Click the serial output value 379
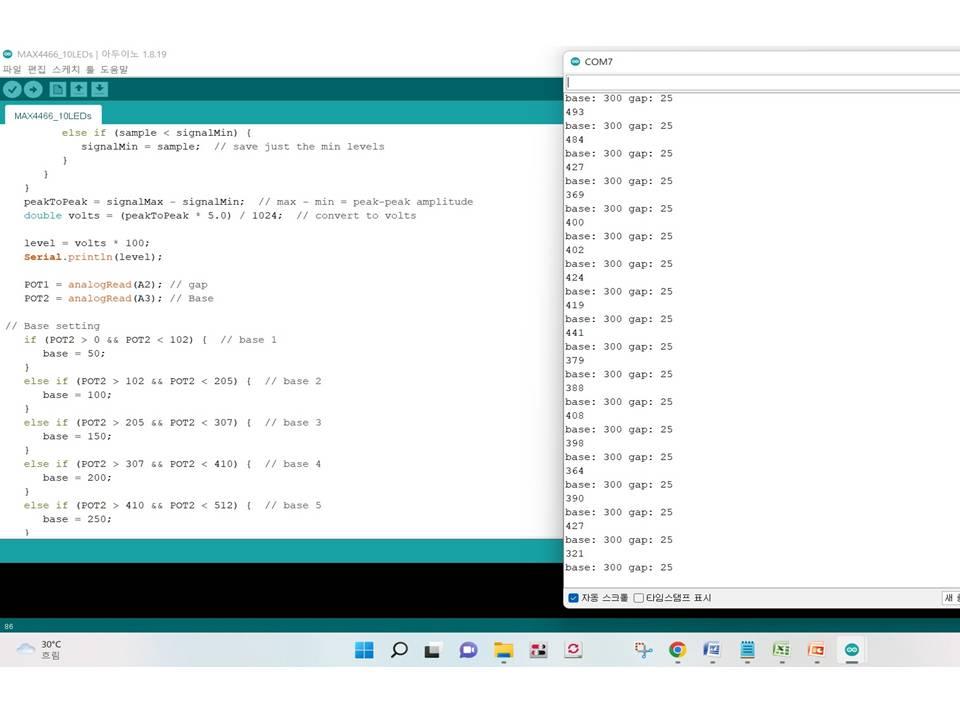Image resolution: width=960 pixels, height=720 pixels. point(574,361)
